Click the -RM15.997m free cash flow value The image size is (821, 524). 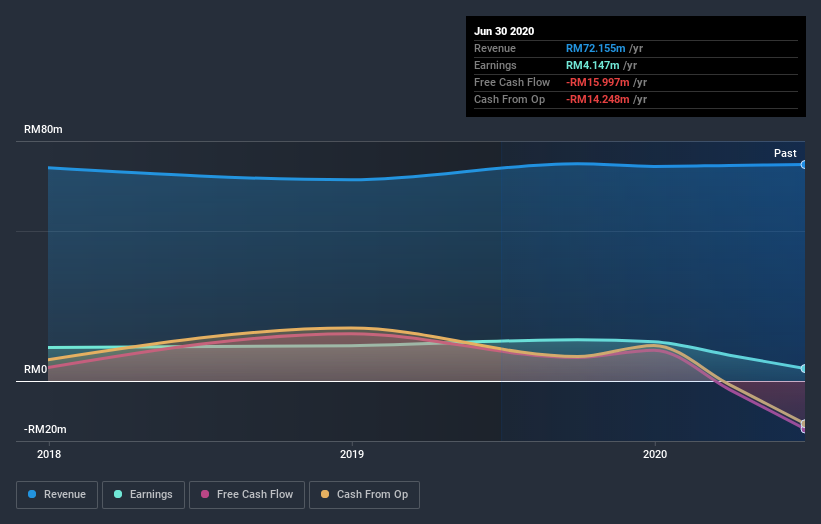pyautogui.click(x=597, y=82)
